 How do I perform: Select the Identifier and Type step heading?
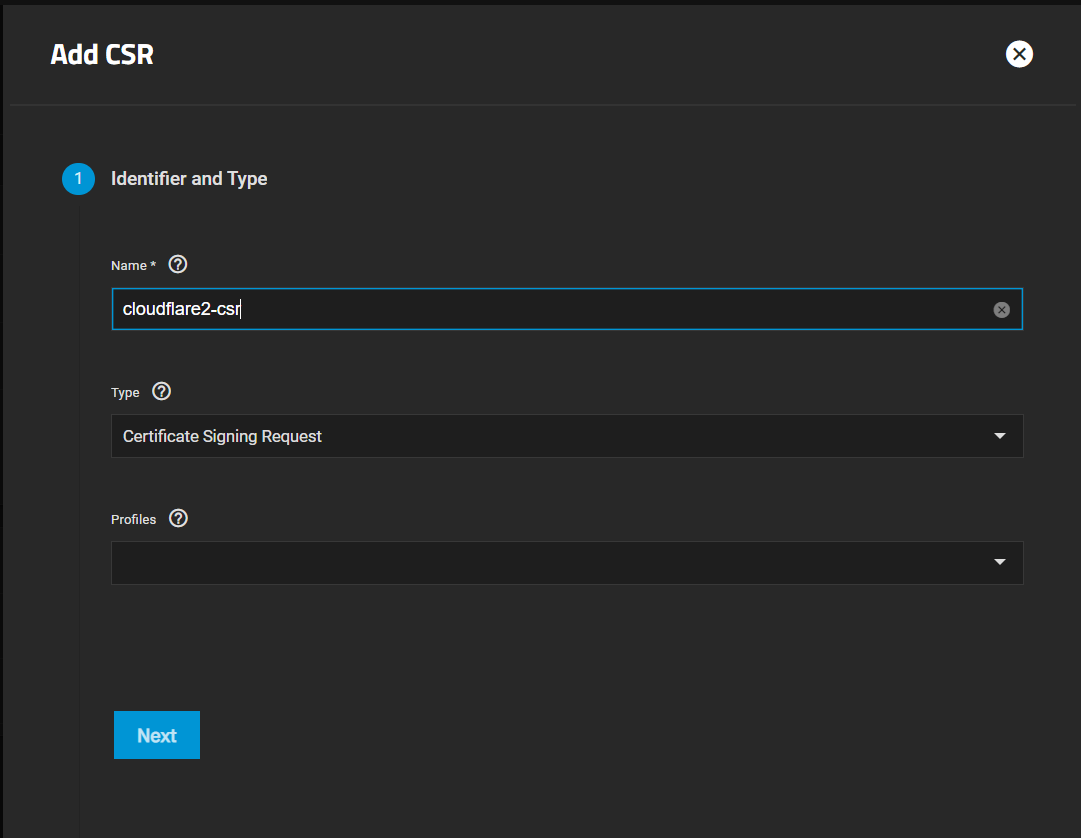click(189, 178)
